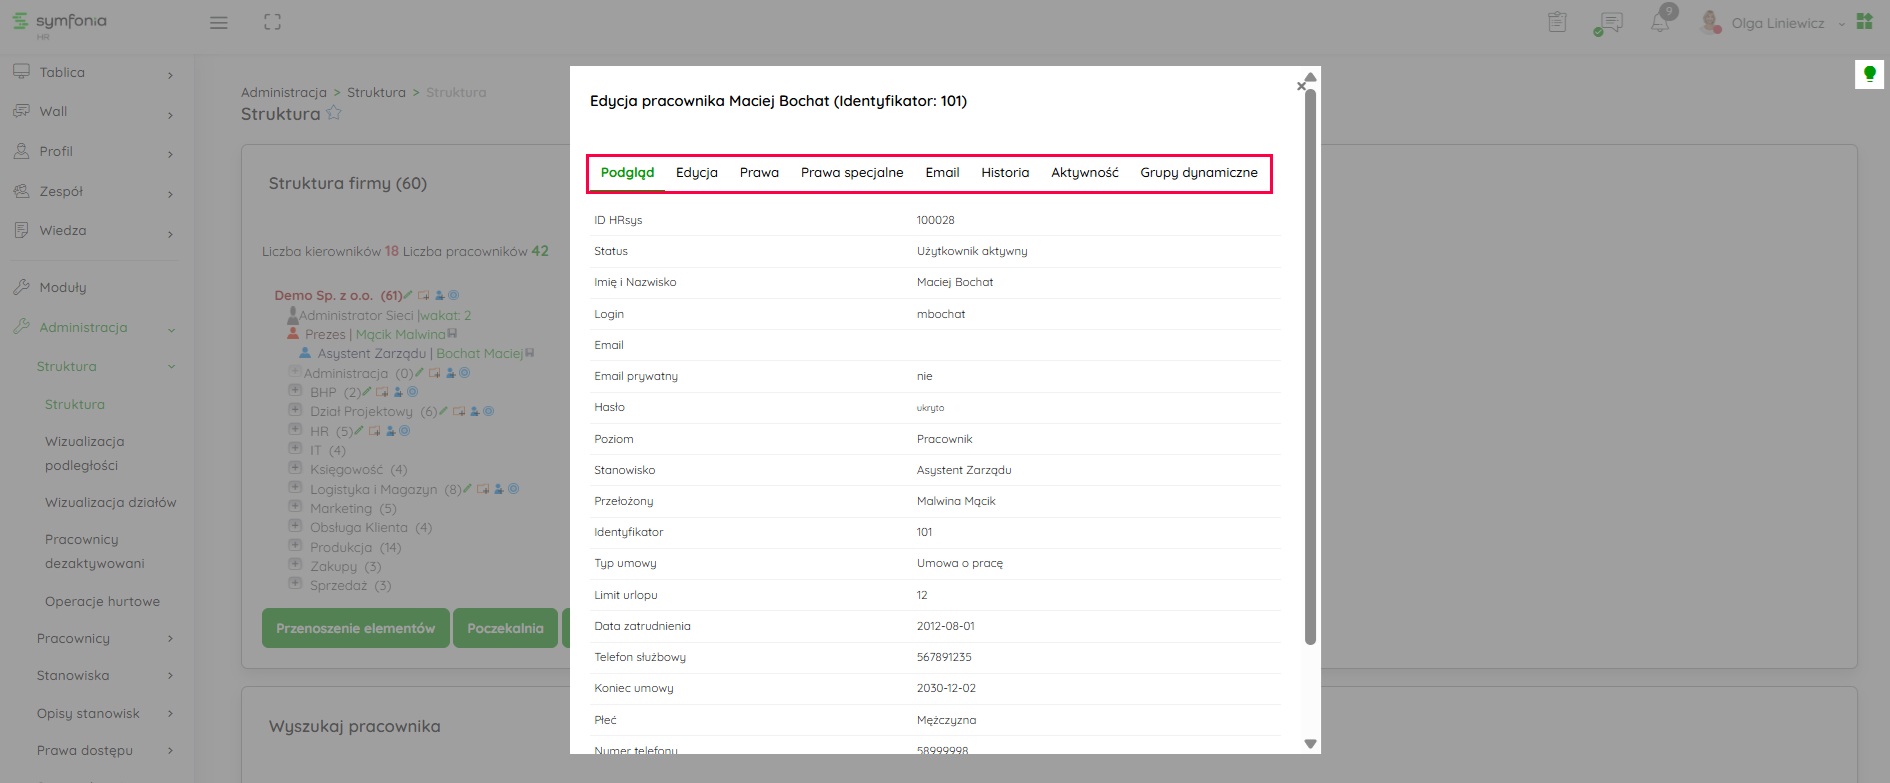Click the green lightbulb hint icon
The image size is (1890, 783).
point(1869,74)
